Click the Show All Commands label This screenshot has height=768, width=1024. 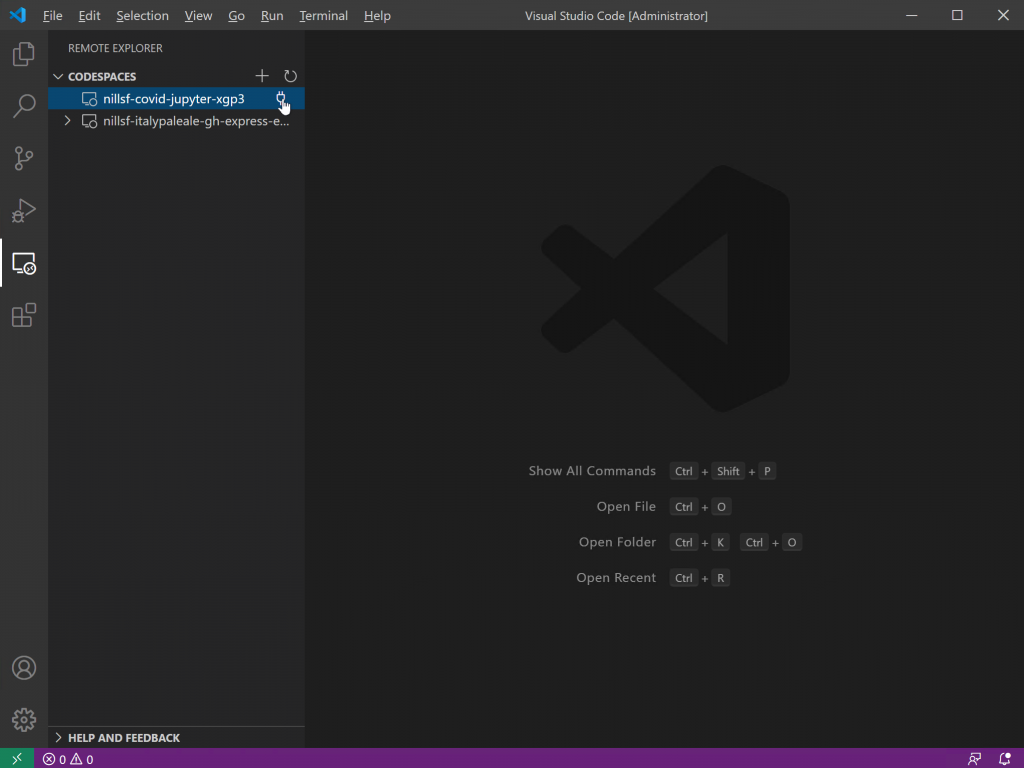pos(592,471)
